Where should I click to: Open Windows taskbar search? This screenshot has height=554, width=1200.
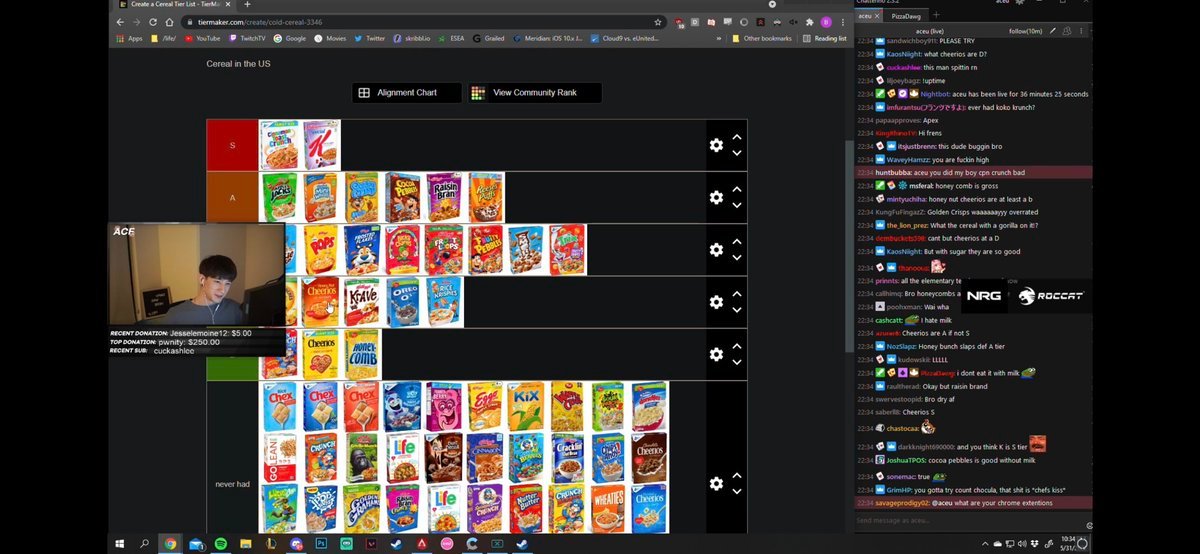pos(144,544)
